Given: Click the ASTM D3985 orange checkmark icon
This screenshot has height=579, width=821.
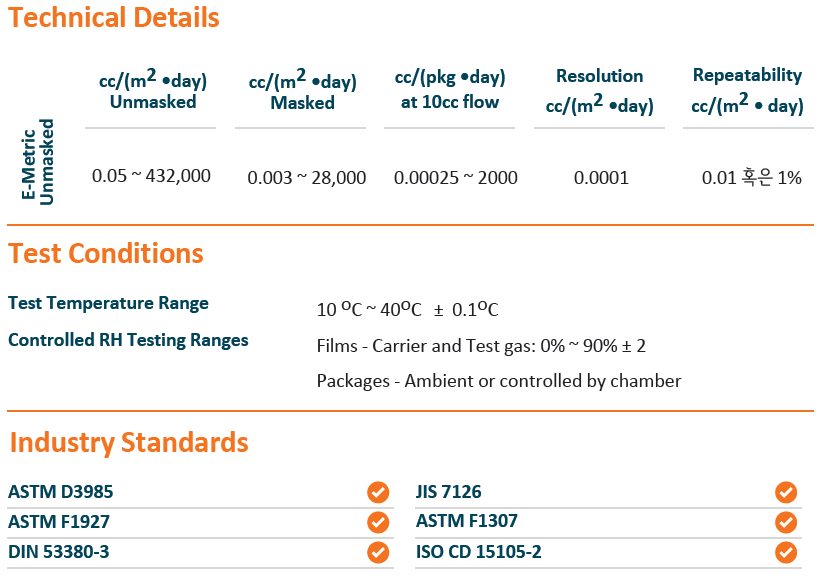Looking at the screenshot, I should [378, 492].
